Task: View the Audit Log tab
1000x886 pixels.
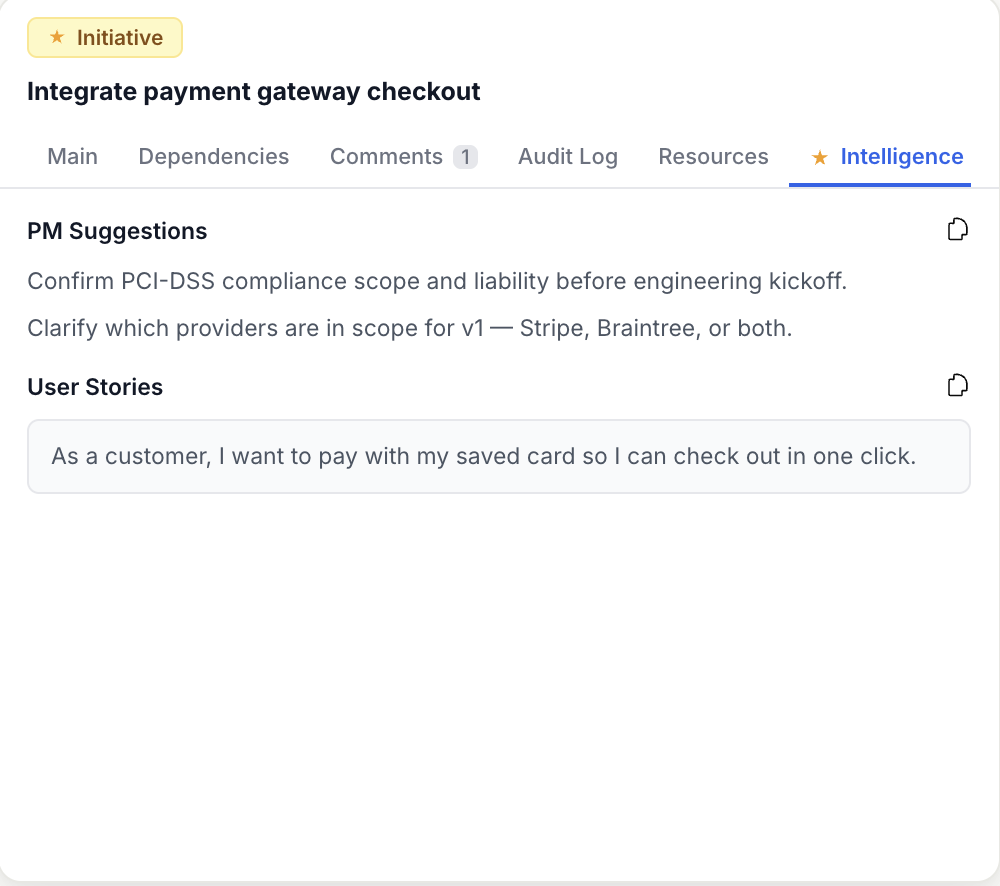Action: (x=567, y=157)
